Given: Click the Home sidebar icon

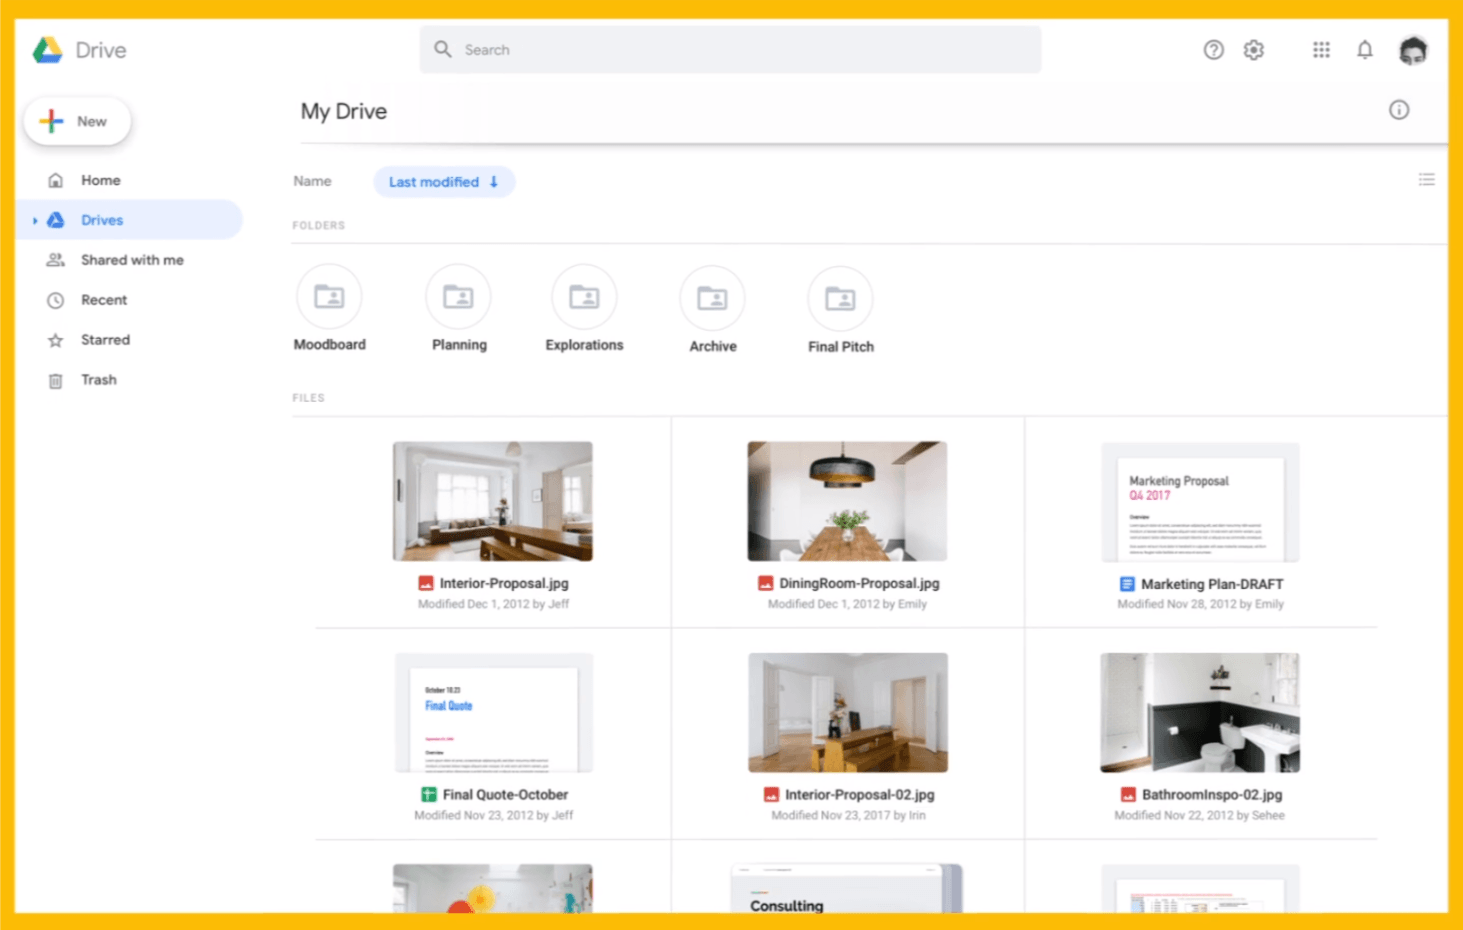Looking at the screenshot, I should (x=56, y=180).
